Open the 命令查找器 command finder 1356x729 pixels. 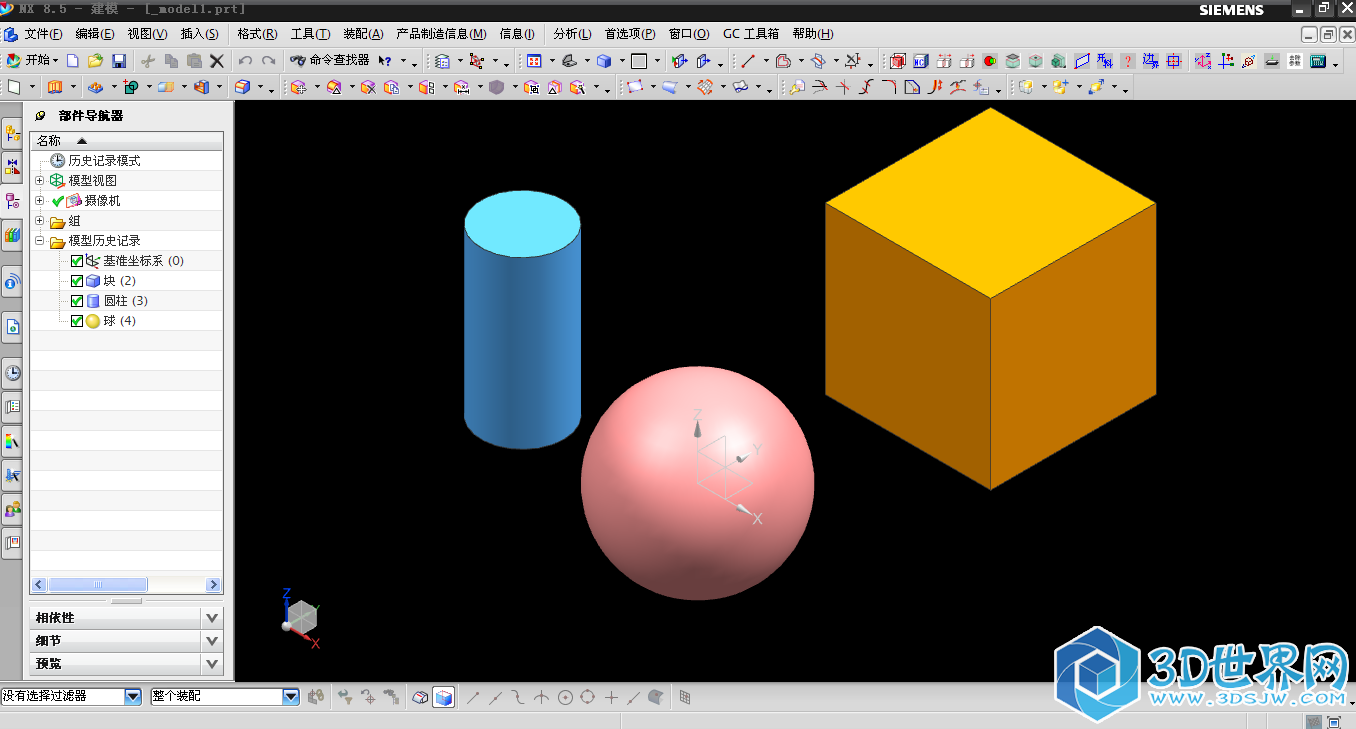coord(330,61)
